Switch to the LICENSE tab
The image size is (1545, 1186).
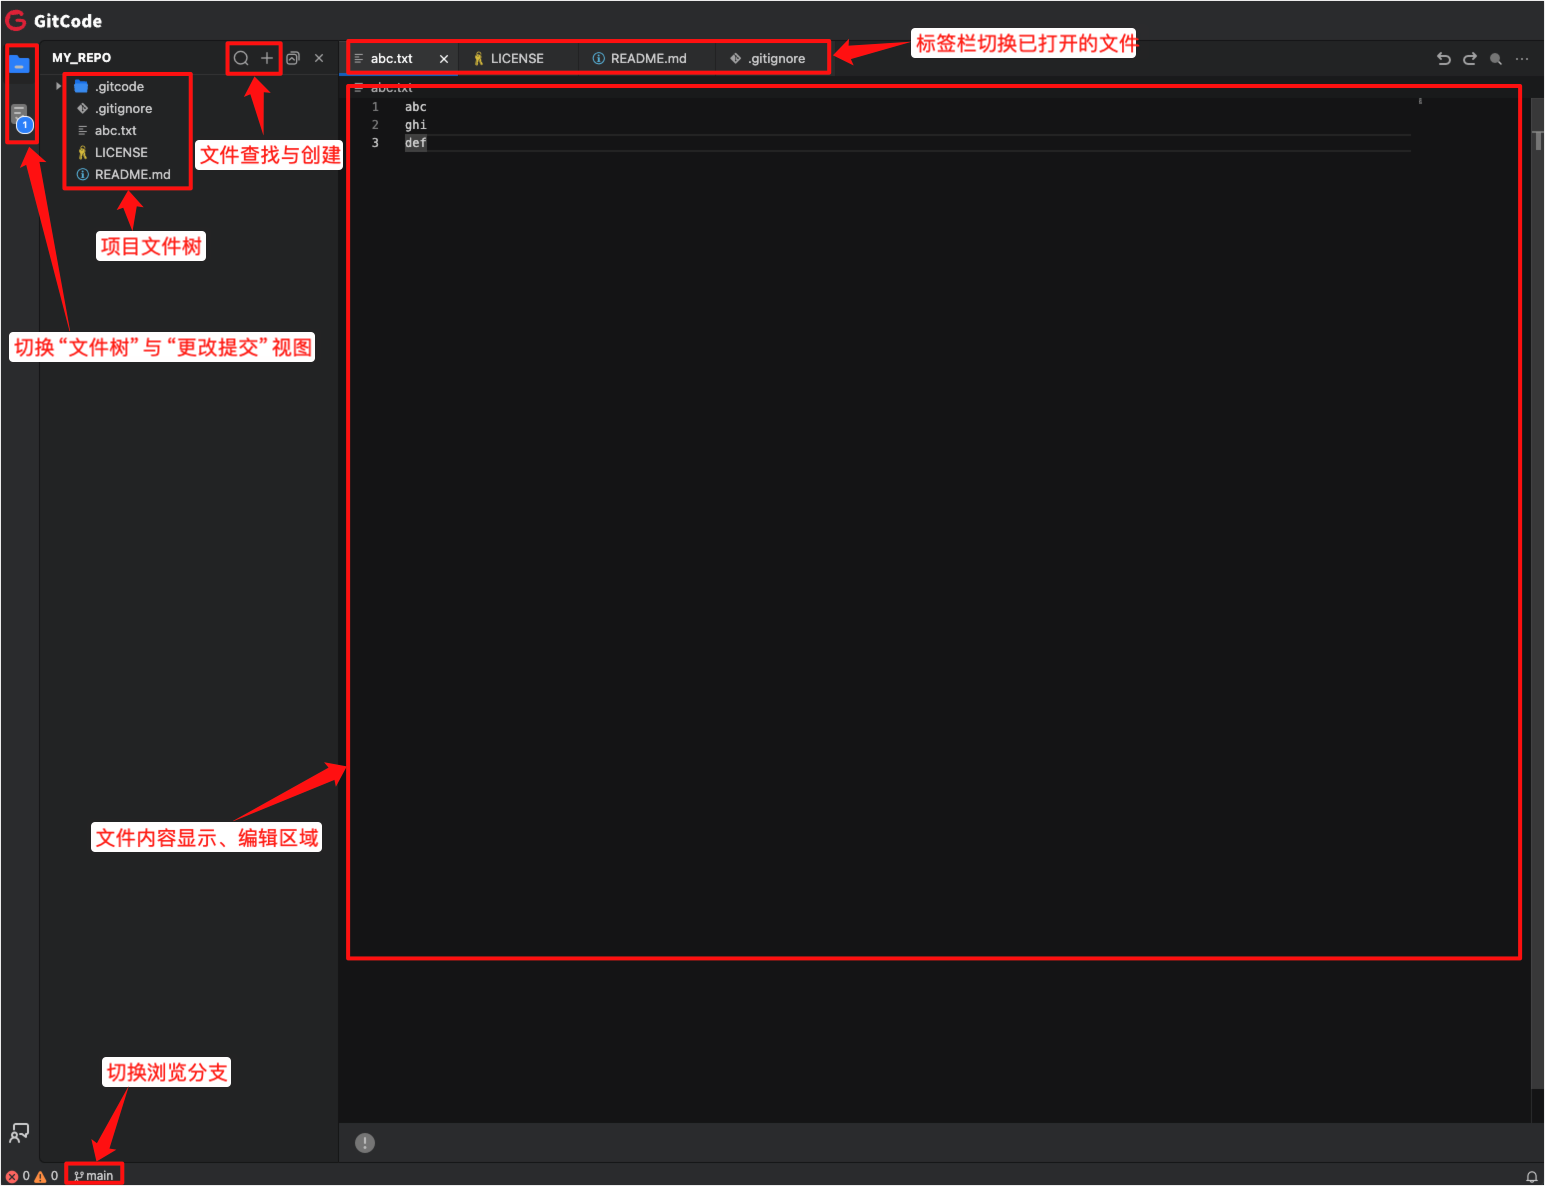[x=516, y=59]
